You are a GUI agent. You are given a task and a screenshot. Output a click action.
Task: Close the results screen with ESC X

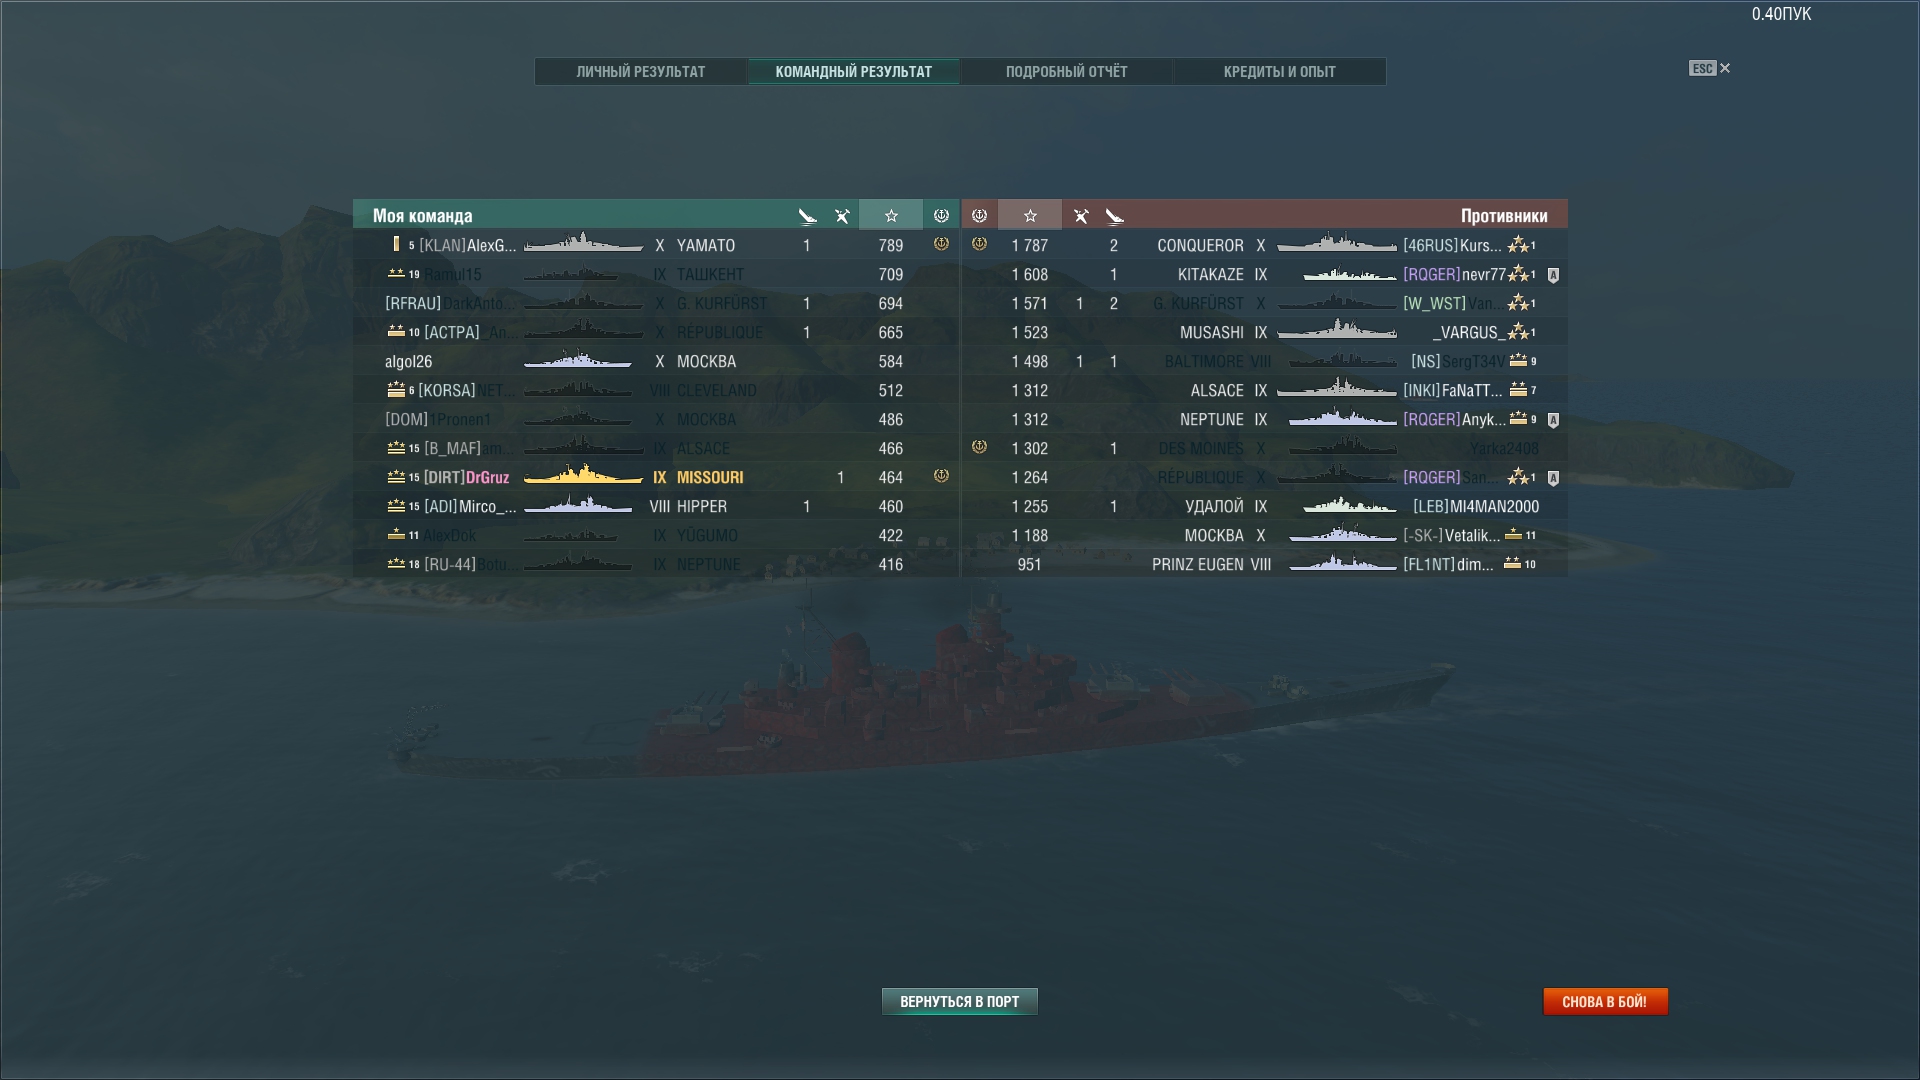[1710, 68]
